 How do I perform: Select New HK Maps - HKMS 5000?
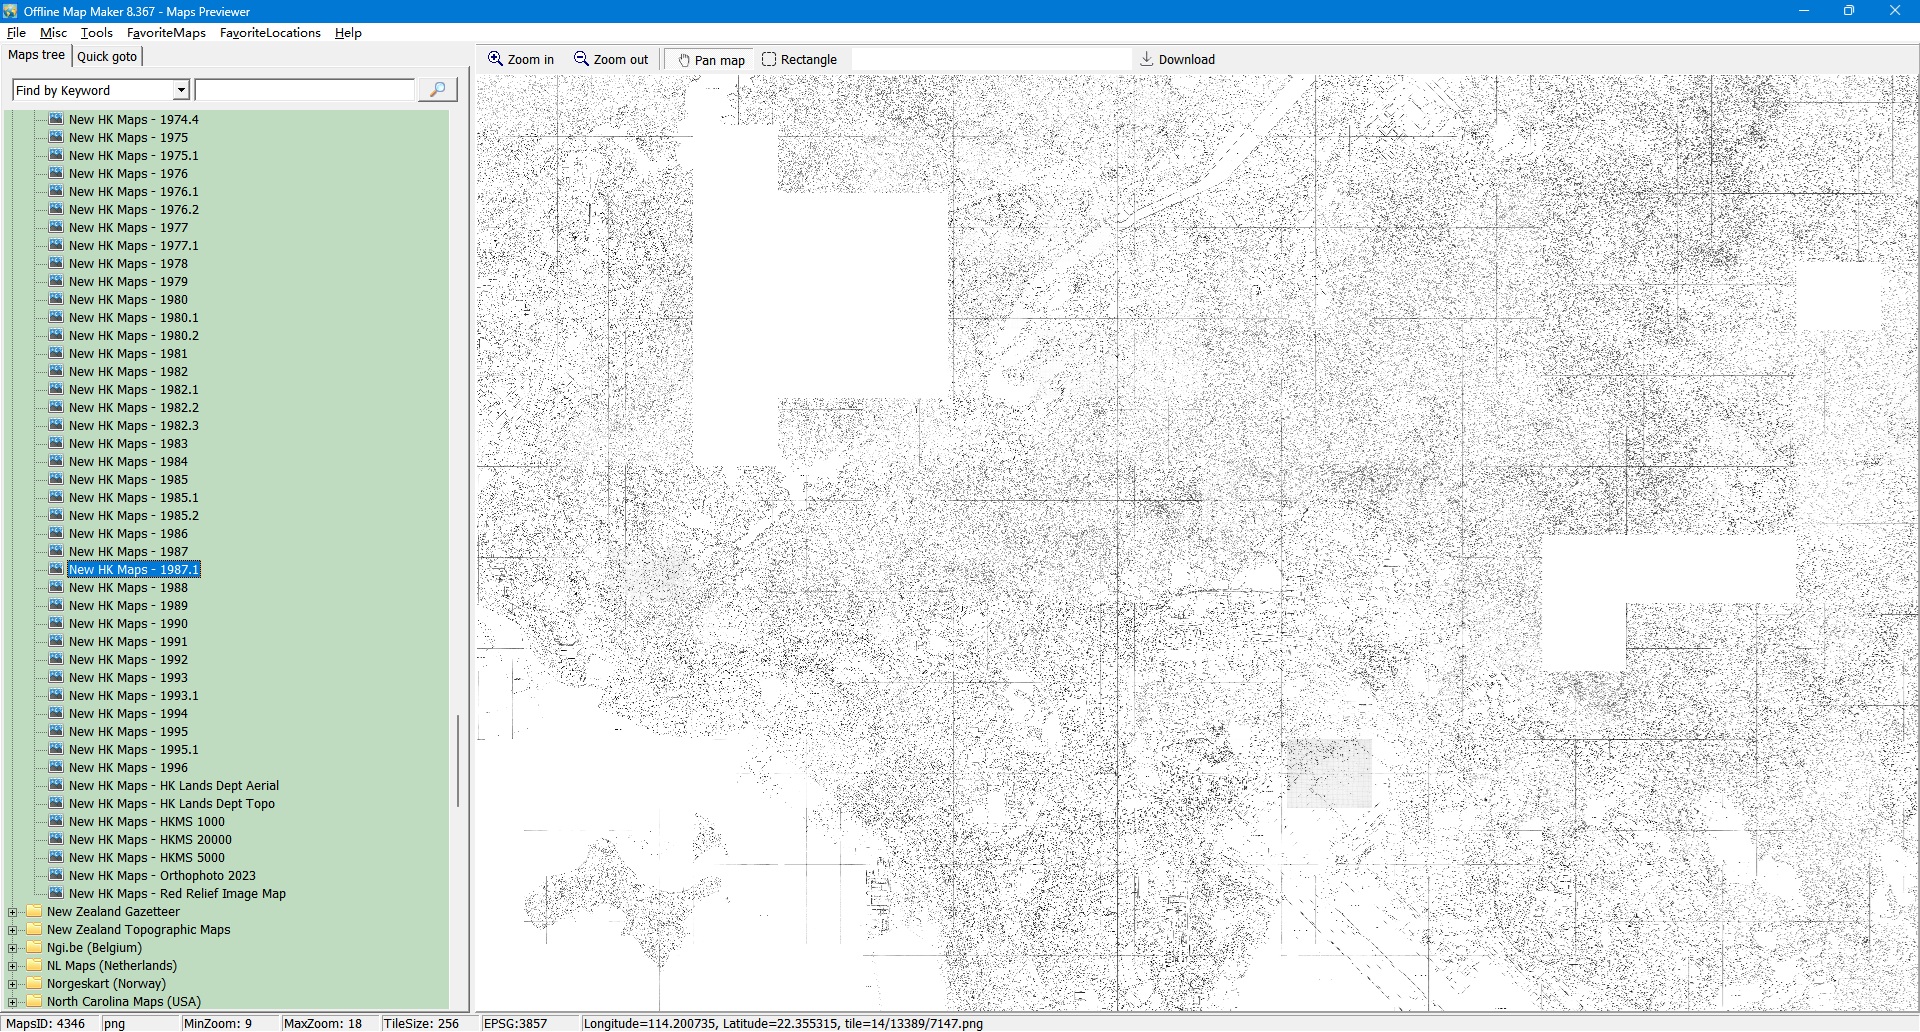click(146, 858)
